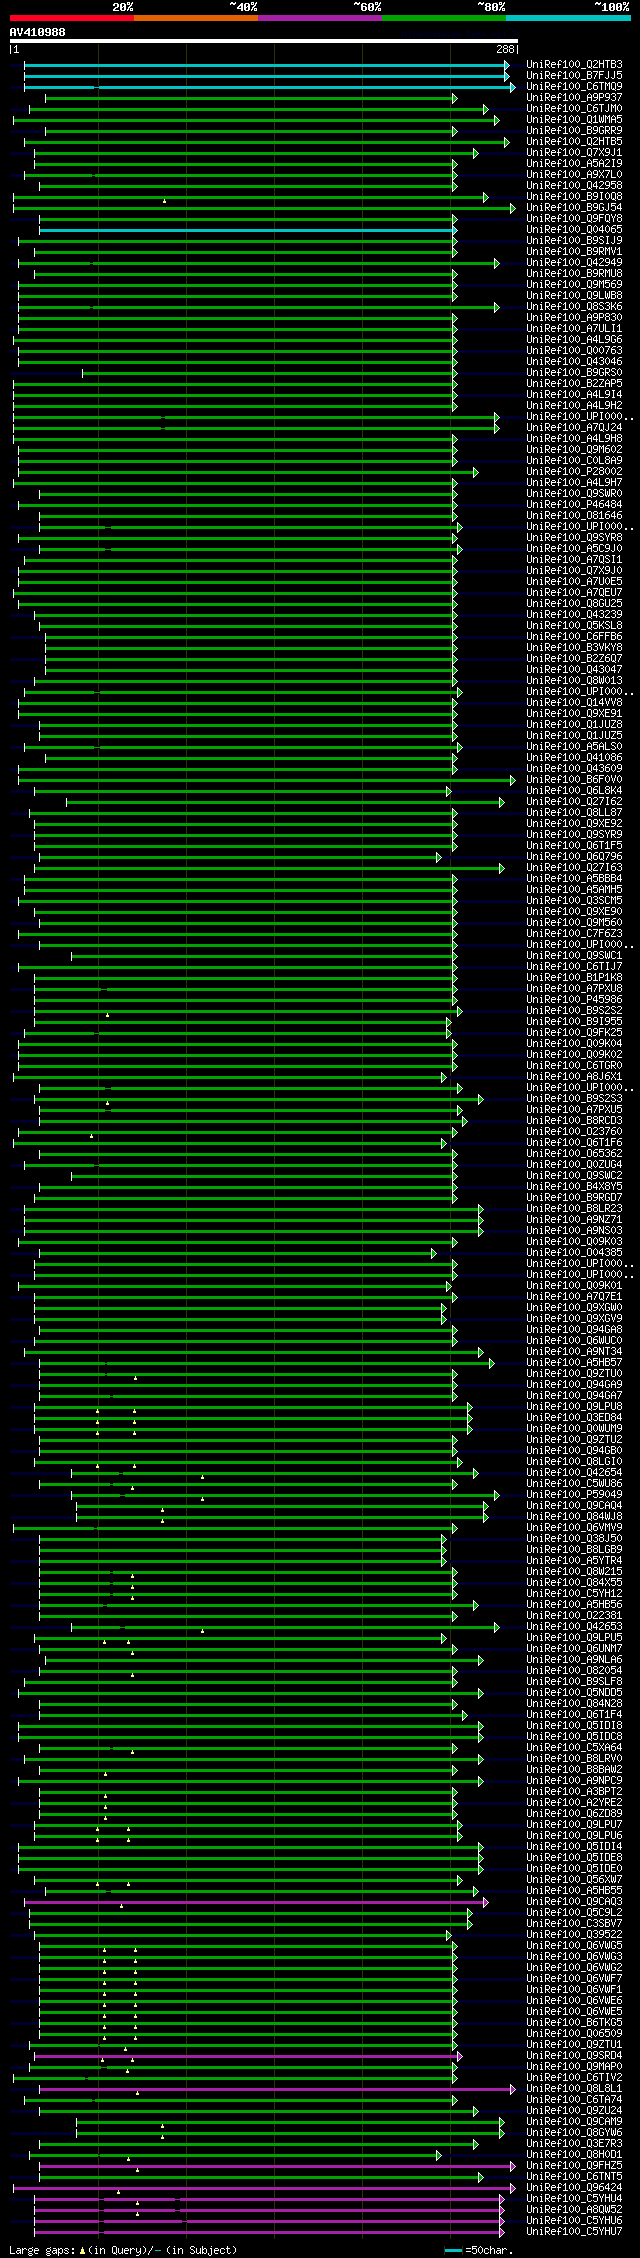
Task: Click UniRef100_P45986 label
Action: point(574,1000)
